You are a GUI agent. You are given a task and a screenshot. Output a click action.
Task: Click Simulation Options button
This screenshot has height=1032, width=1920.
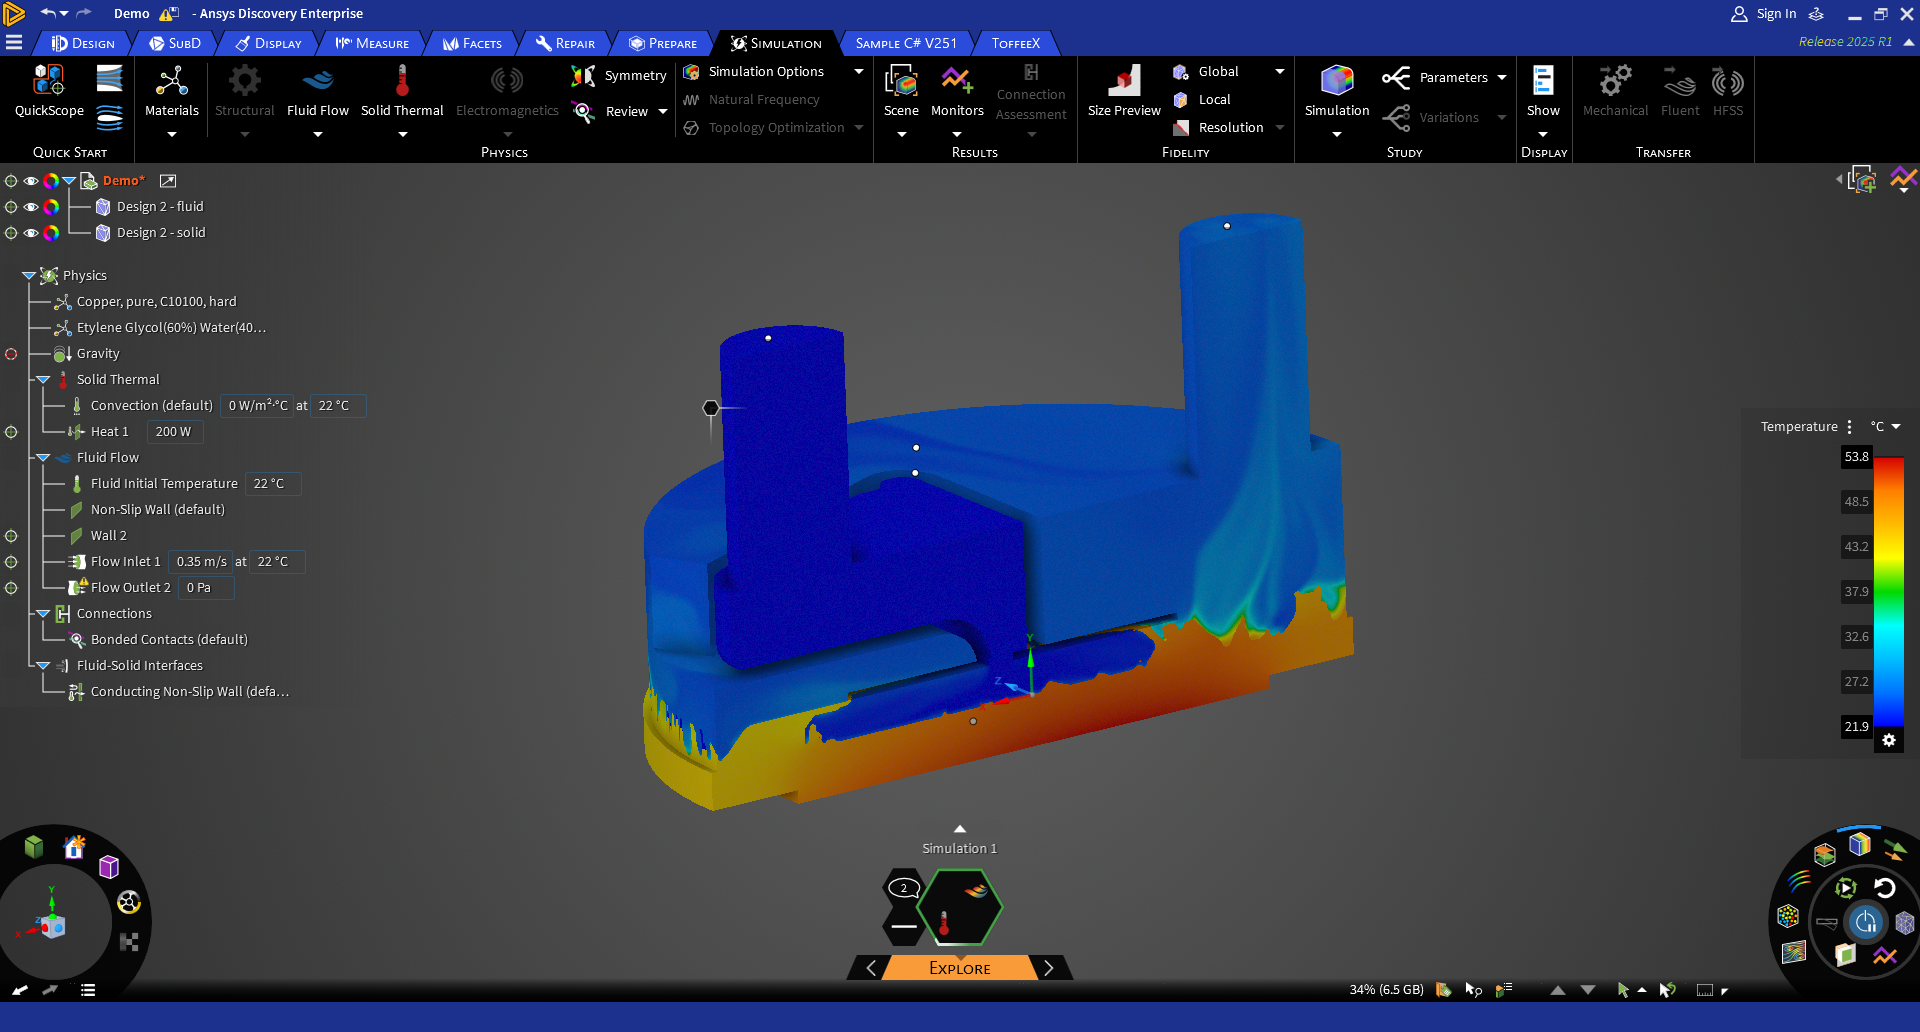coord(754,72)
